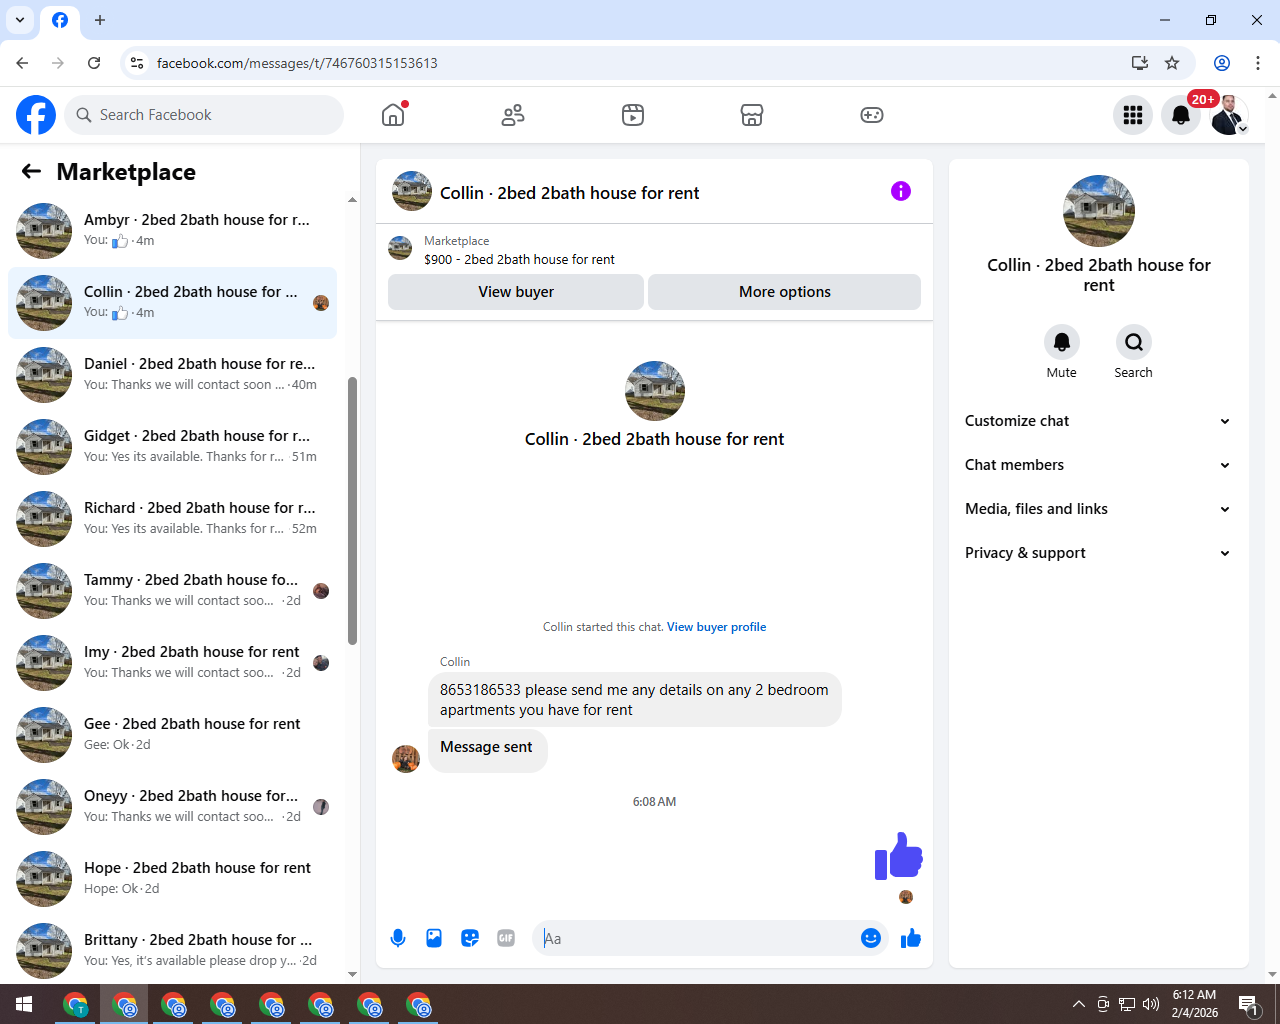
Task: Click Collin's avatar beside Message sent
Action: (x=406, y=759)
